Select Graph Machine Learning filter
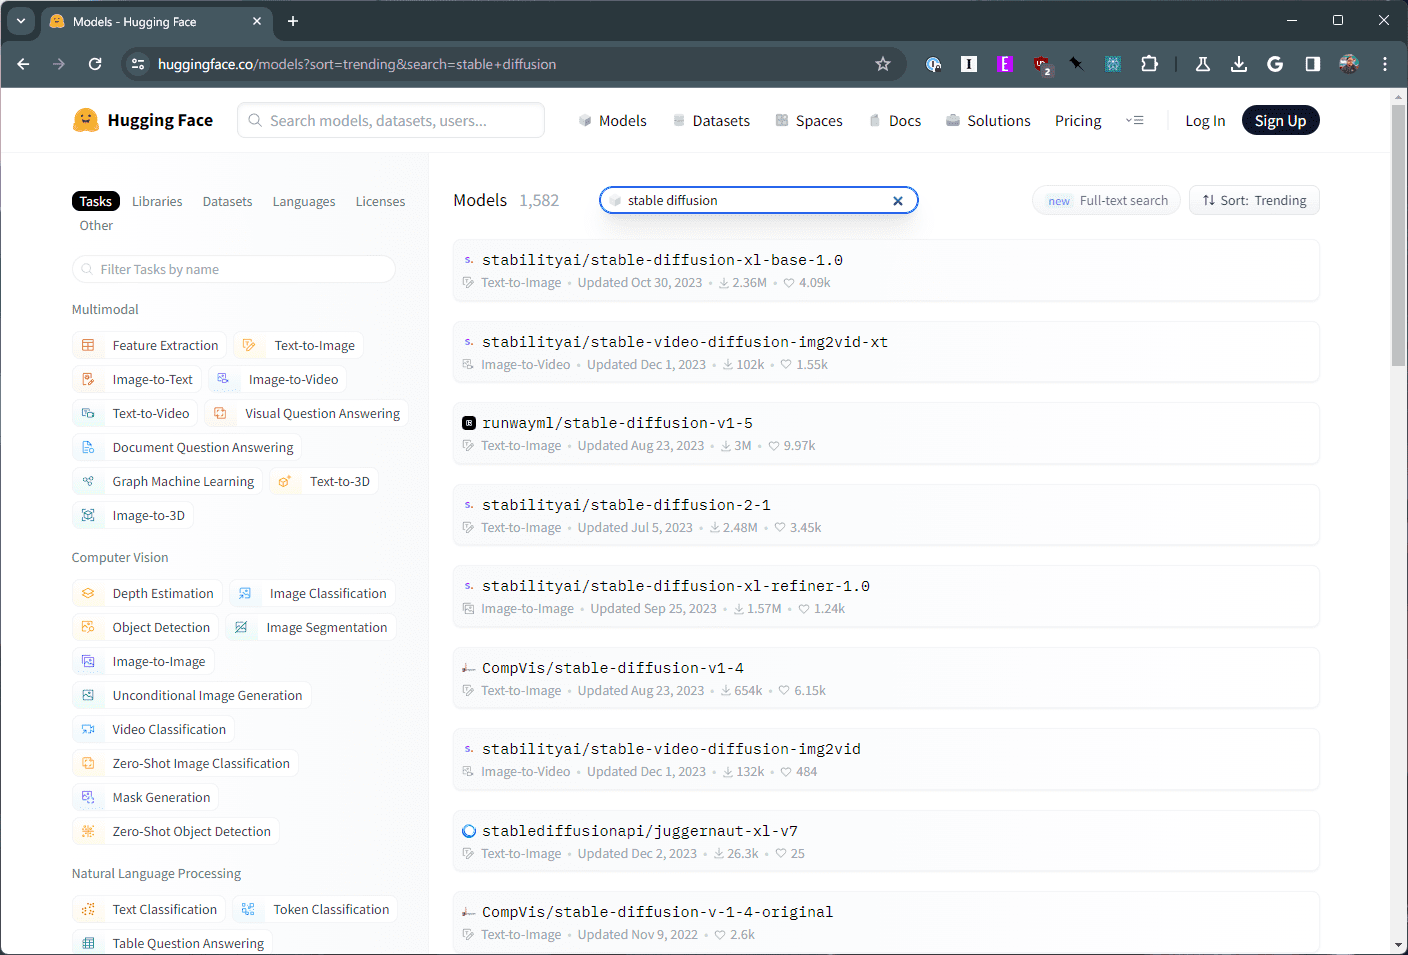Screen dimensions: 1408x955 (x=167, y=481)
